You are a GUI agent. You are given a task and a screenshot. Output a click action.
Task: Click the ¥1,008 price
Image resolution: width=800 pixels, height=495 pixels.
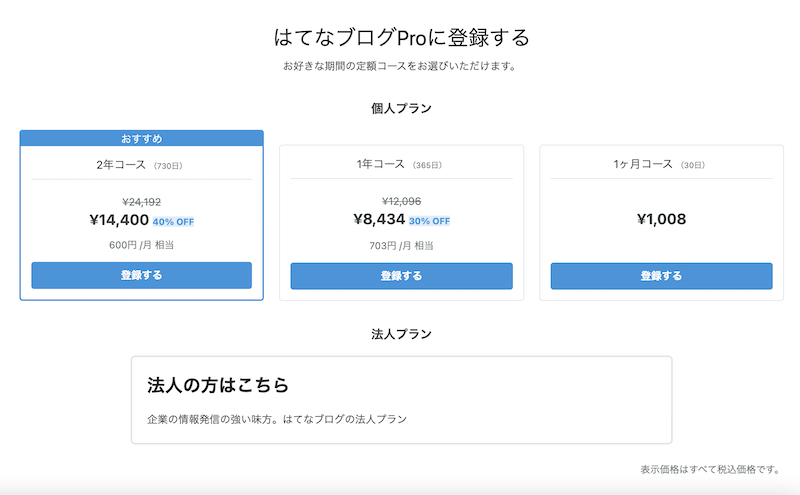(x=661, y=219)
